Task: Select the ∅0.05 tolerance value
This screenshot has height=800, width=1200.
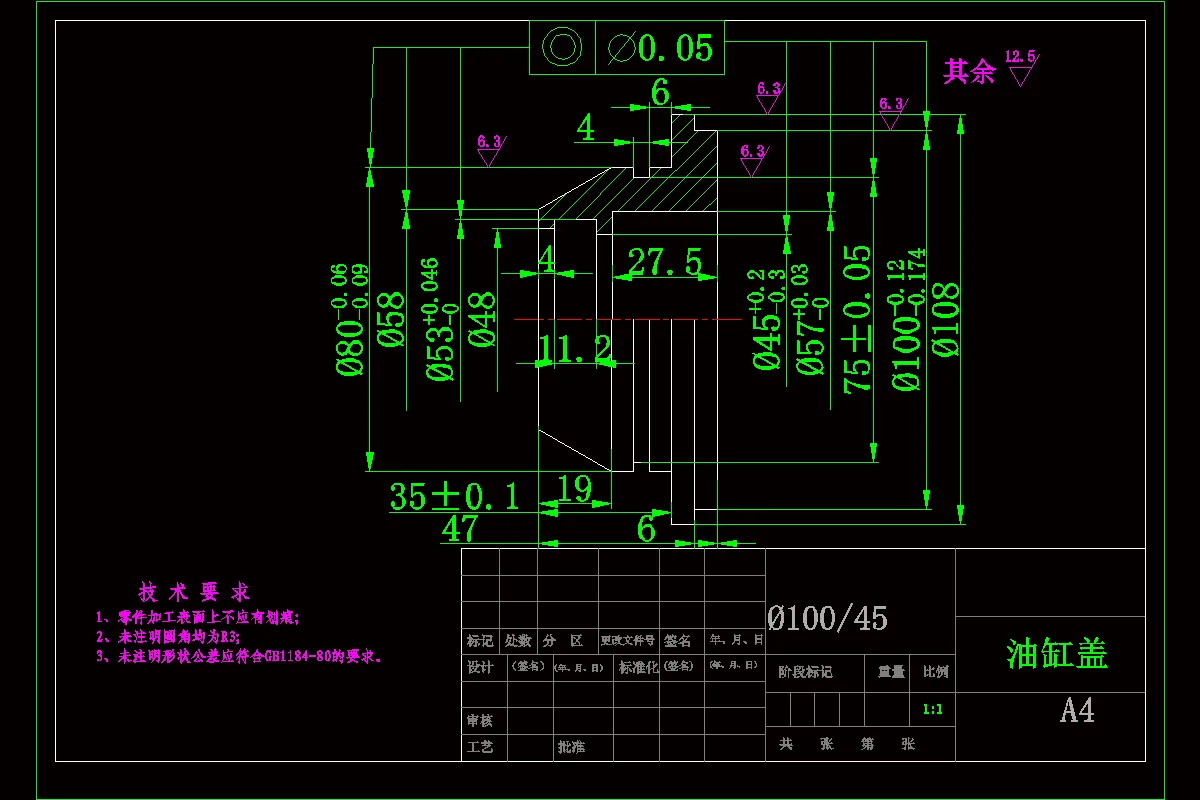Action: pos(661,48)
